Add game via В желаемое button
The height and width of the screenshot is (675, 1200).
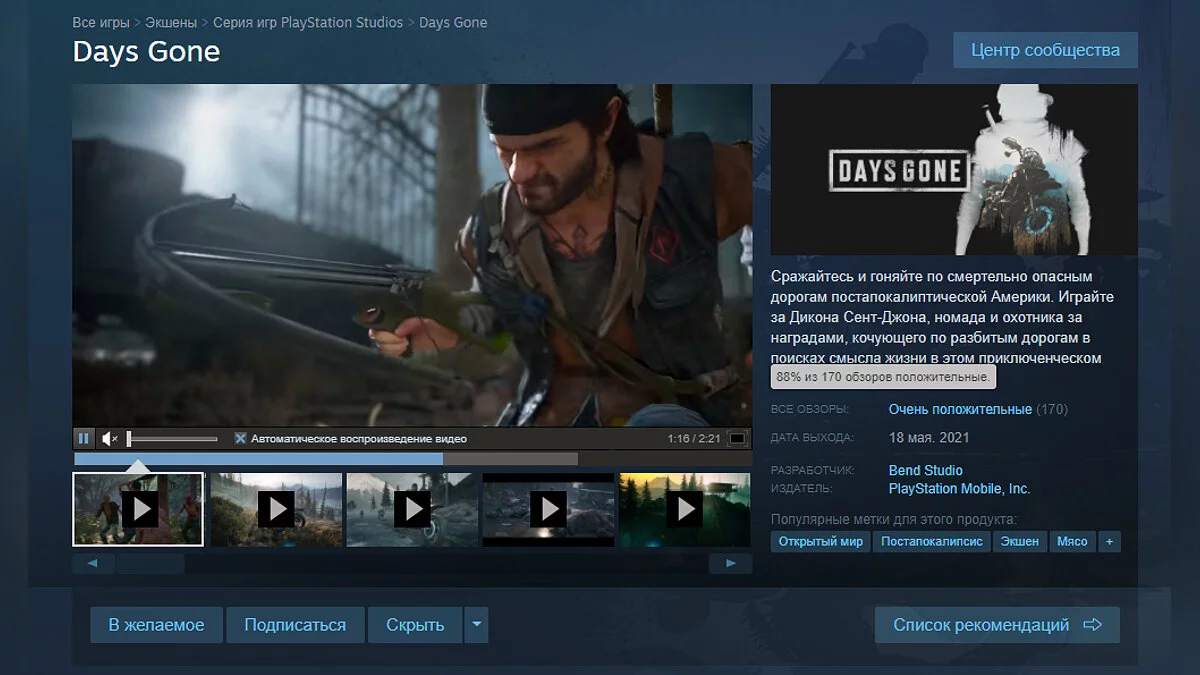(156, 625)
